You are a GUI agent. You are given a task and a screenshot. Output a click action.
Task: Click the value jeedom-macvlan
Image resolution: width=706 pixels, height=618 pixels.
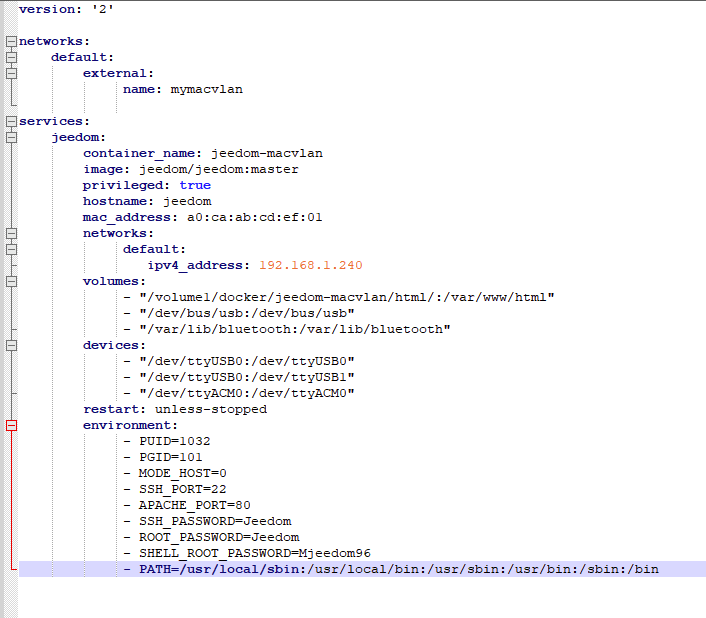267,153
